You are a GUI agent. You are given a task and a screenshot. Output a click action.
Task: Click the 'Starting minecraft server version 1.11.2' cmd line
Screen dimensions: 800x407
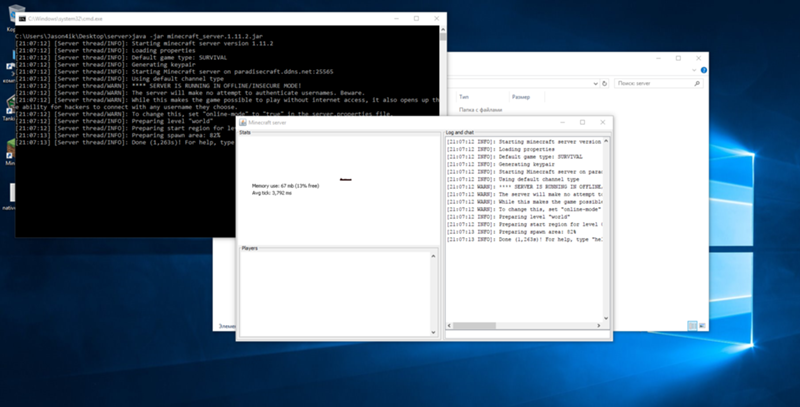pyautogui.click(x=144, y=43)
